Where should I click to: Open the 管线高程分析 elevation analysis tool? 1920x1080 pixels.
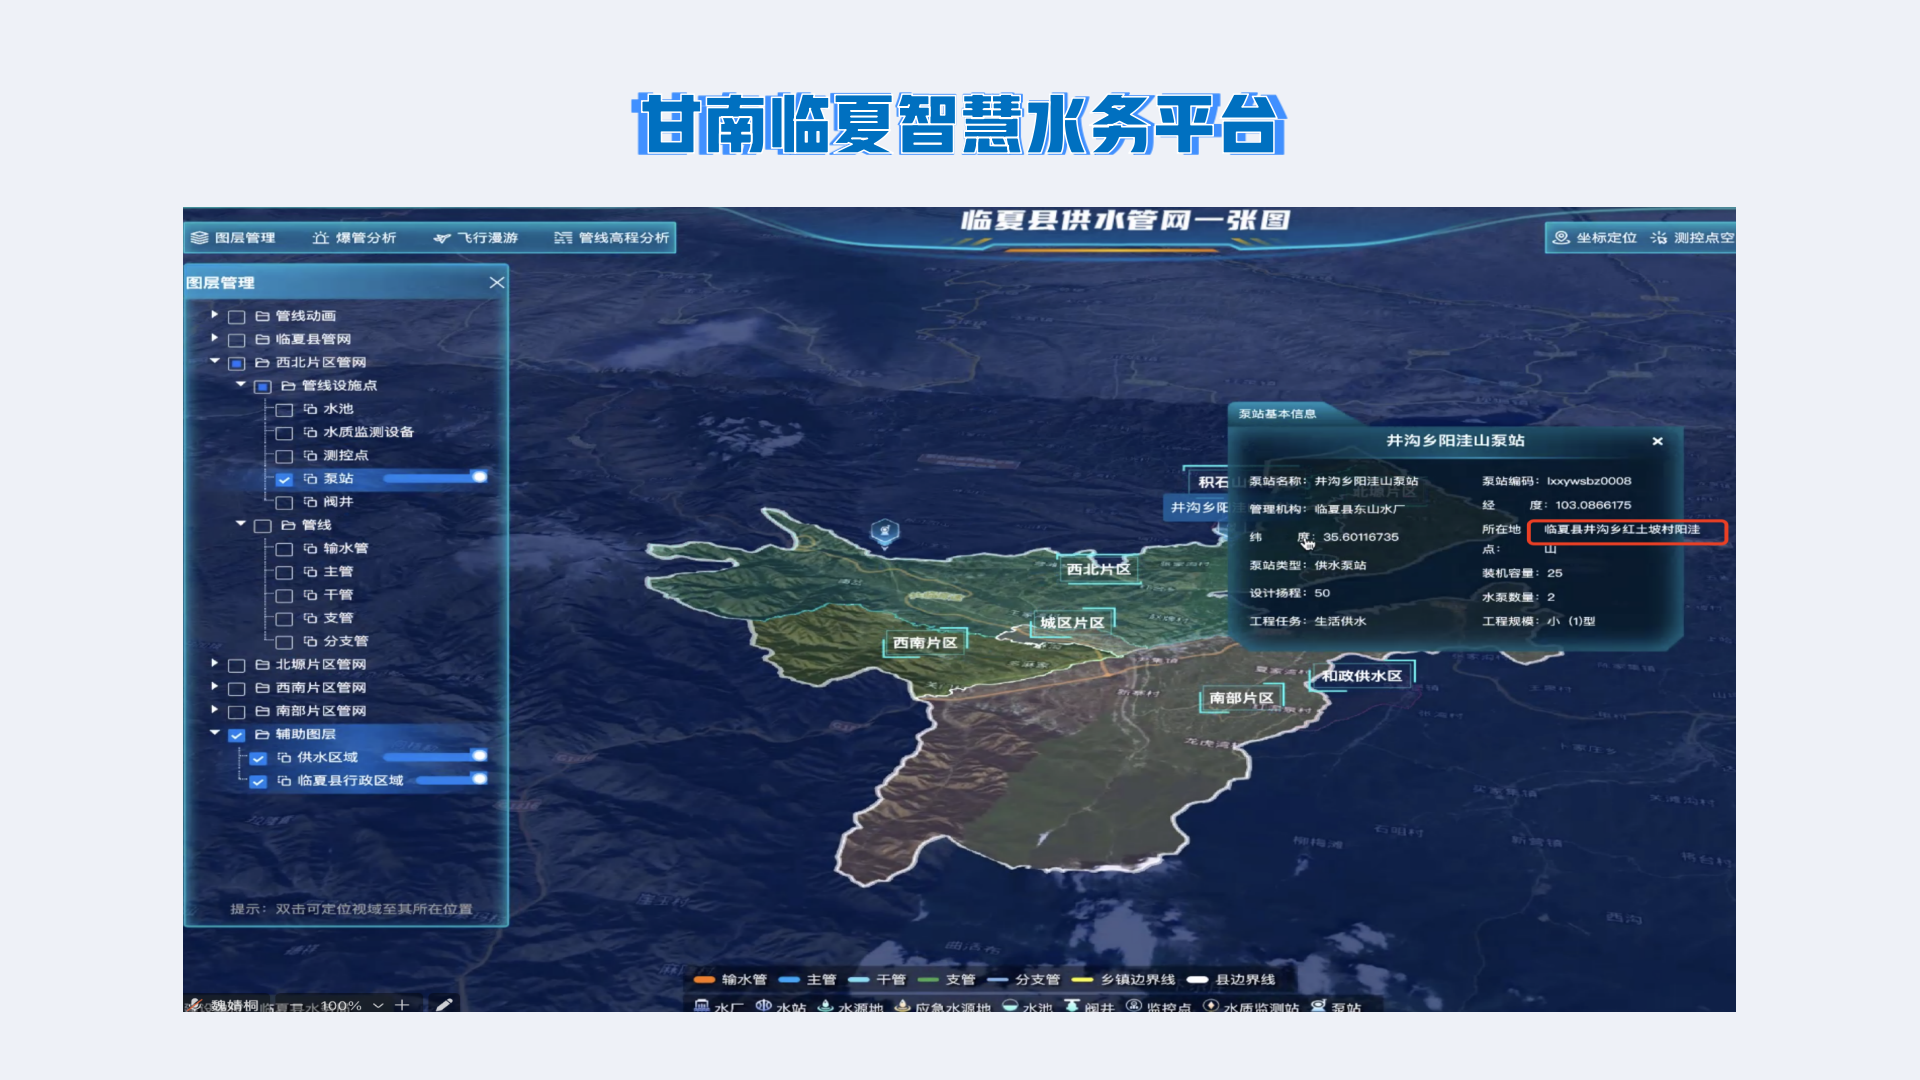(x=611, y=238)
